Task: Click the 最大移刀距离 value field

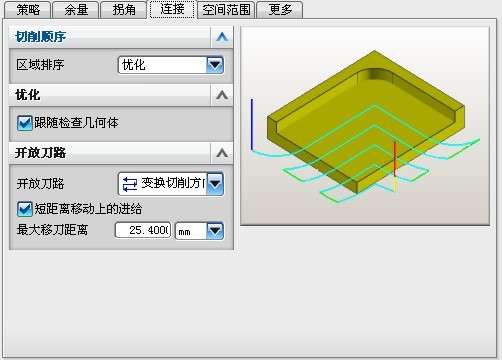Action: (x=143, y=230)
